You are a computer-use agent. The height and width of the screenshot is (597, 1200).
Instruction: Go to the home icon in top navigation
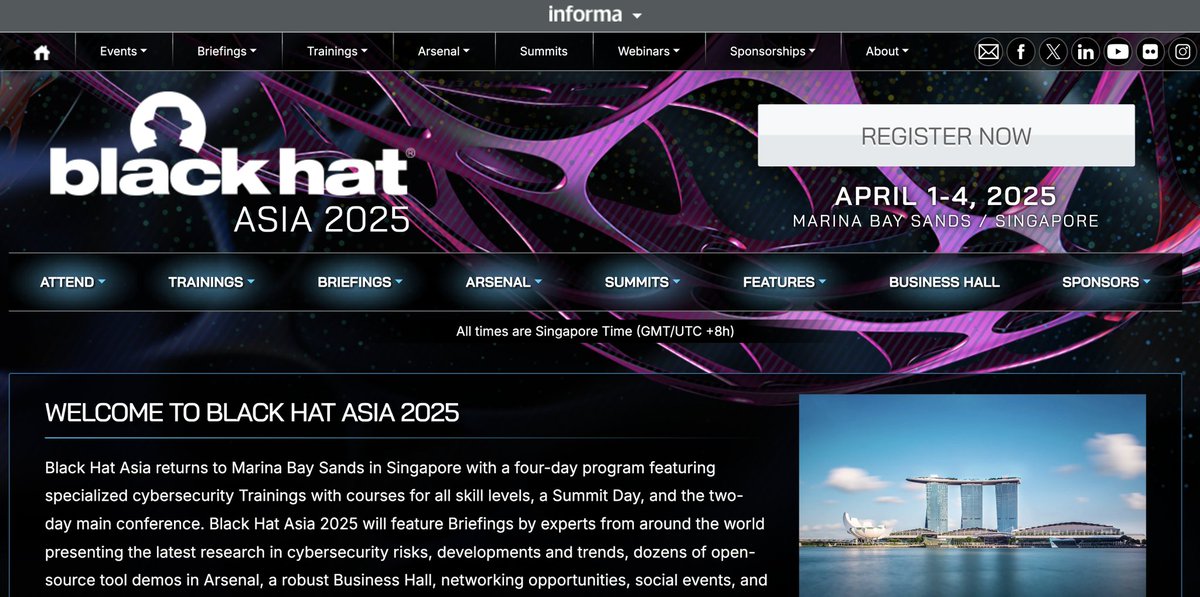pyautogui.click(x=42, y=53)
